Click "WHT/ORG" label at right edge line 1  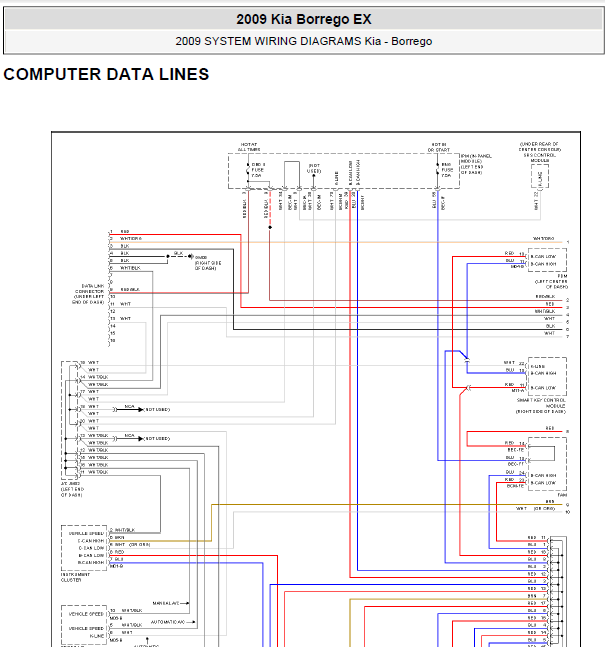544,238
